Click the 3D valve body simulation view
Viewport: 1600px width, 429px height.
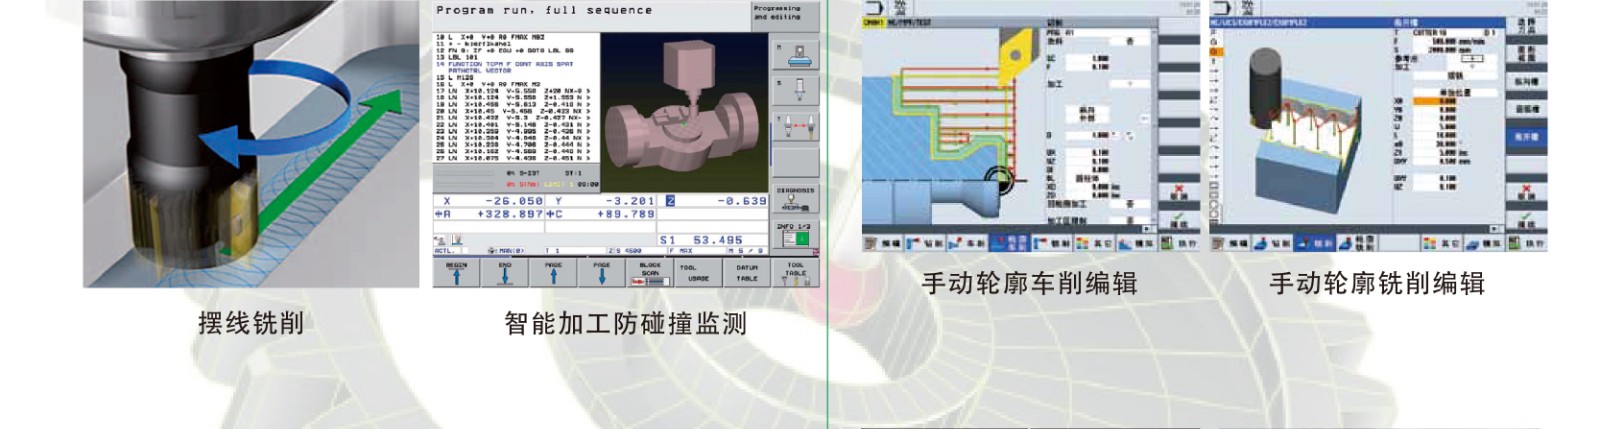[x=683, y=110]
